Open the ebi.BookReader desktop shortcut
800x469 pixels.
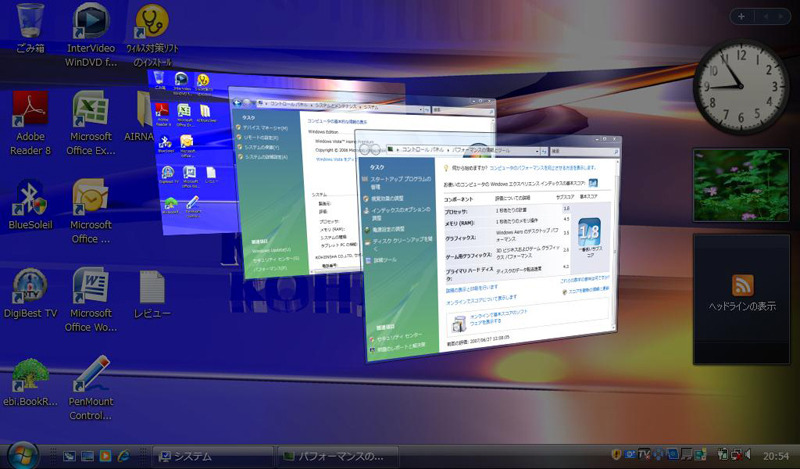pos(30,382)
